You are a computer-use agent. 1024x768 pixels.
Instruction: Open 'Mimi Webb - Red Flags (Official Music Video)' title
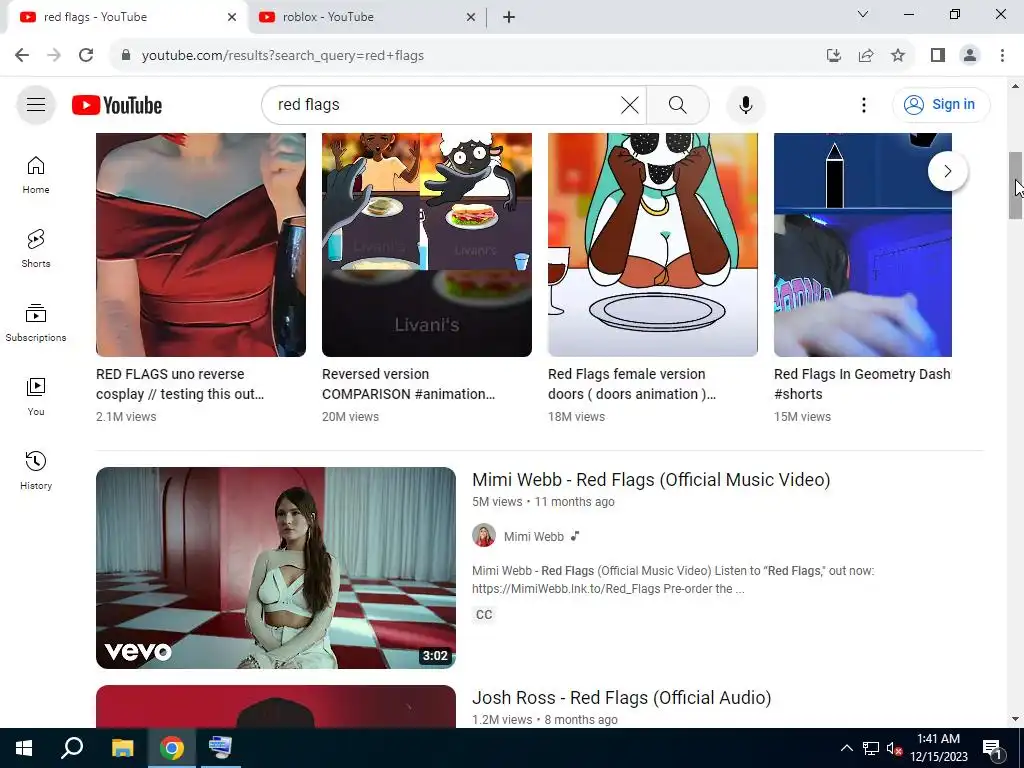651,479
